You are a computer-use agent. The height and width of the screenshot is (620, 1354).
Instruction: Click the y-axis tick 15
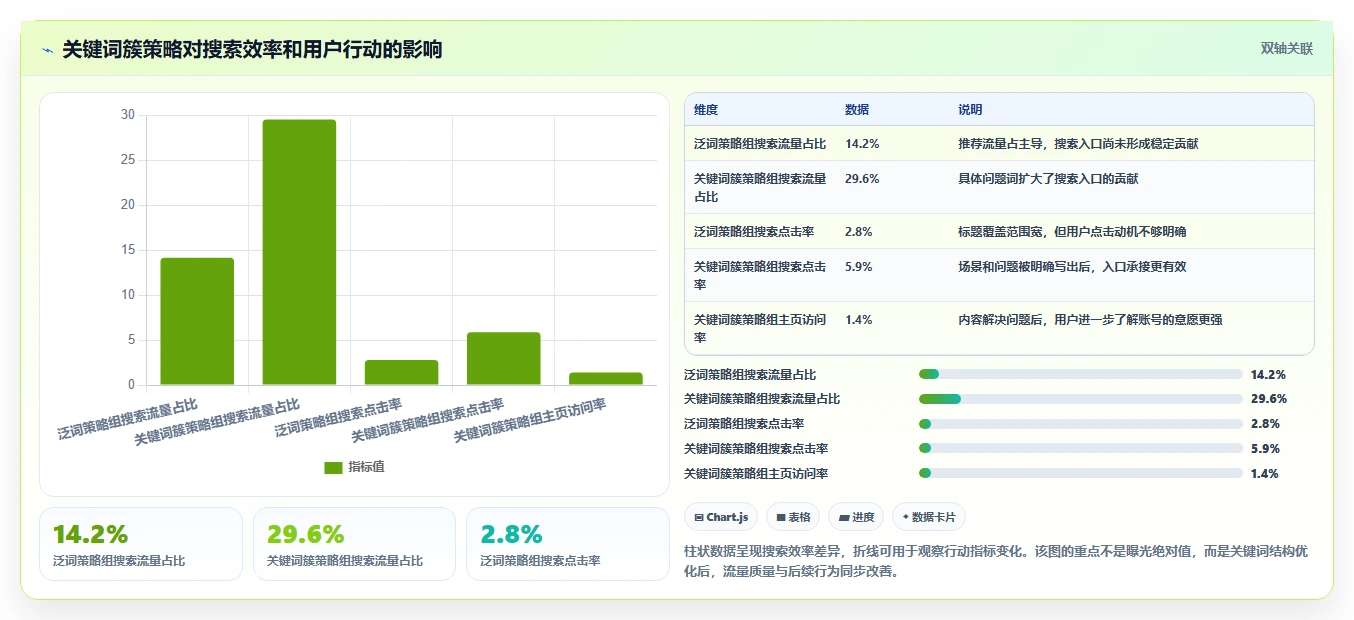[127, 250]
